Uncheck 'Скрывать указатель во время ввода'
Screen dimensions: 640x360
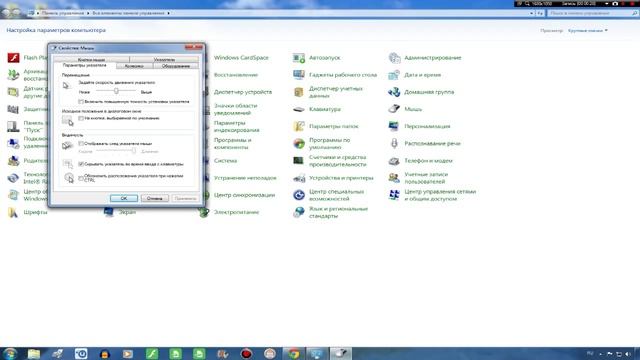tap(81, 164)
